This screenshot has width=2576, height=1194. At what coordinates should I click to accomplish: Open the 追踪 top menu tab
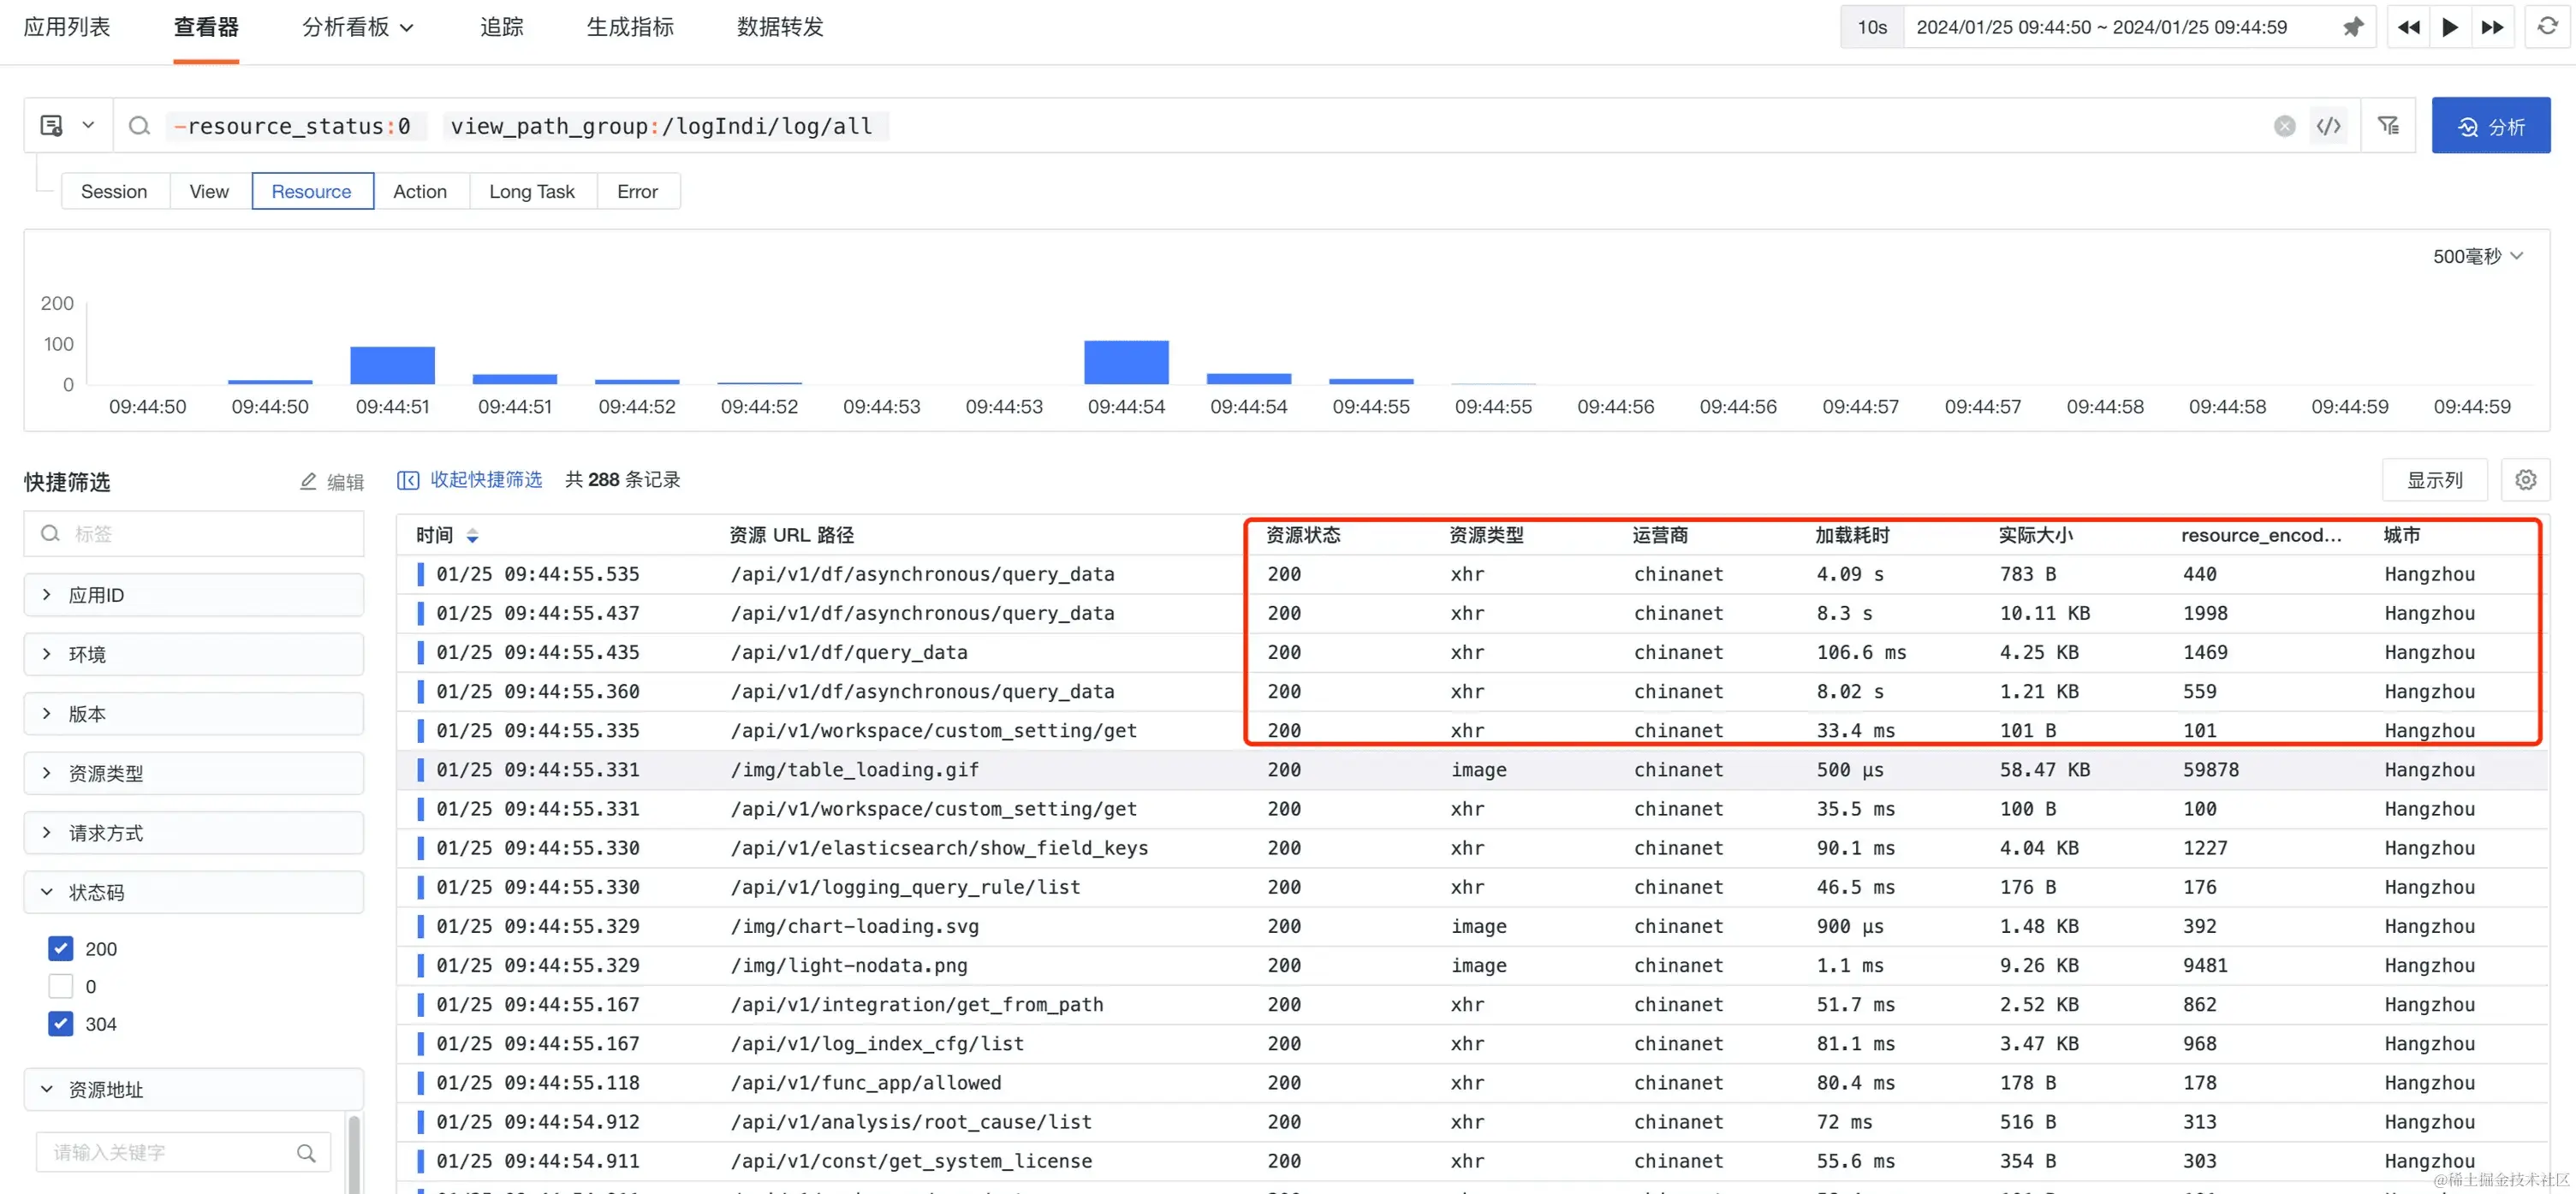click(501, 27)
